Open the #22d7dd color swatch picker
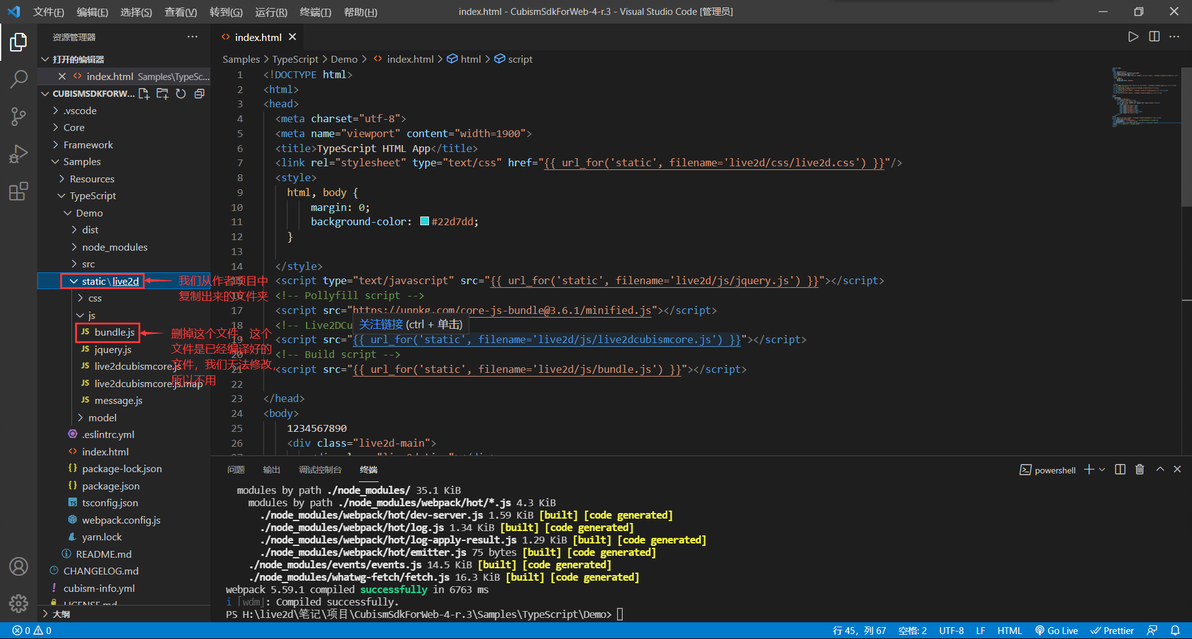Screen dimensions: 1192x639 tap(424, 221)
